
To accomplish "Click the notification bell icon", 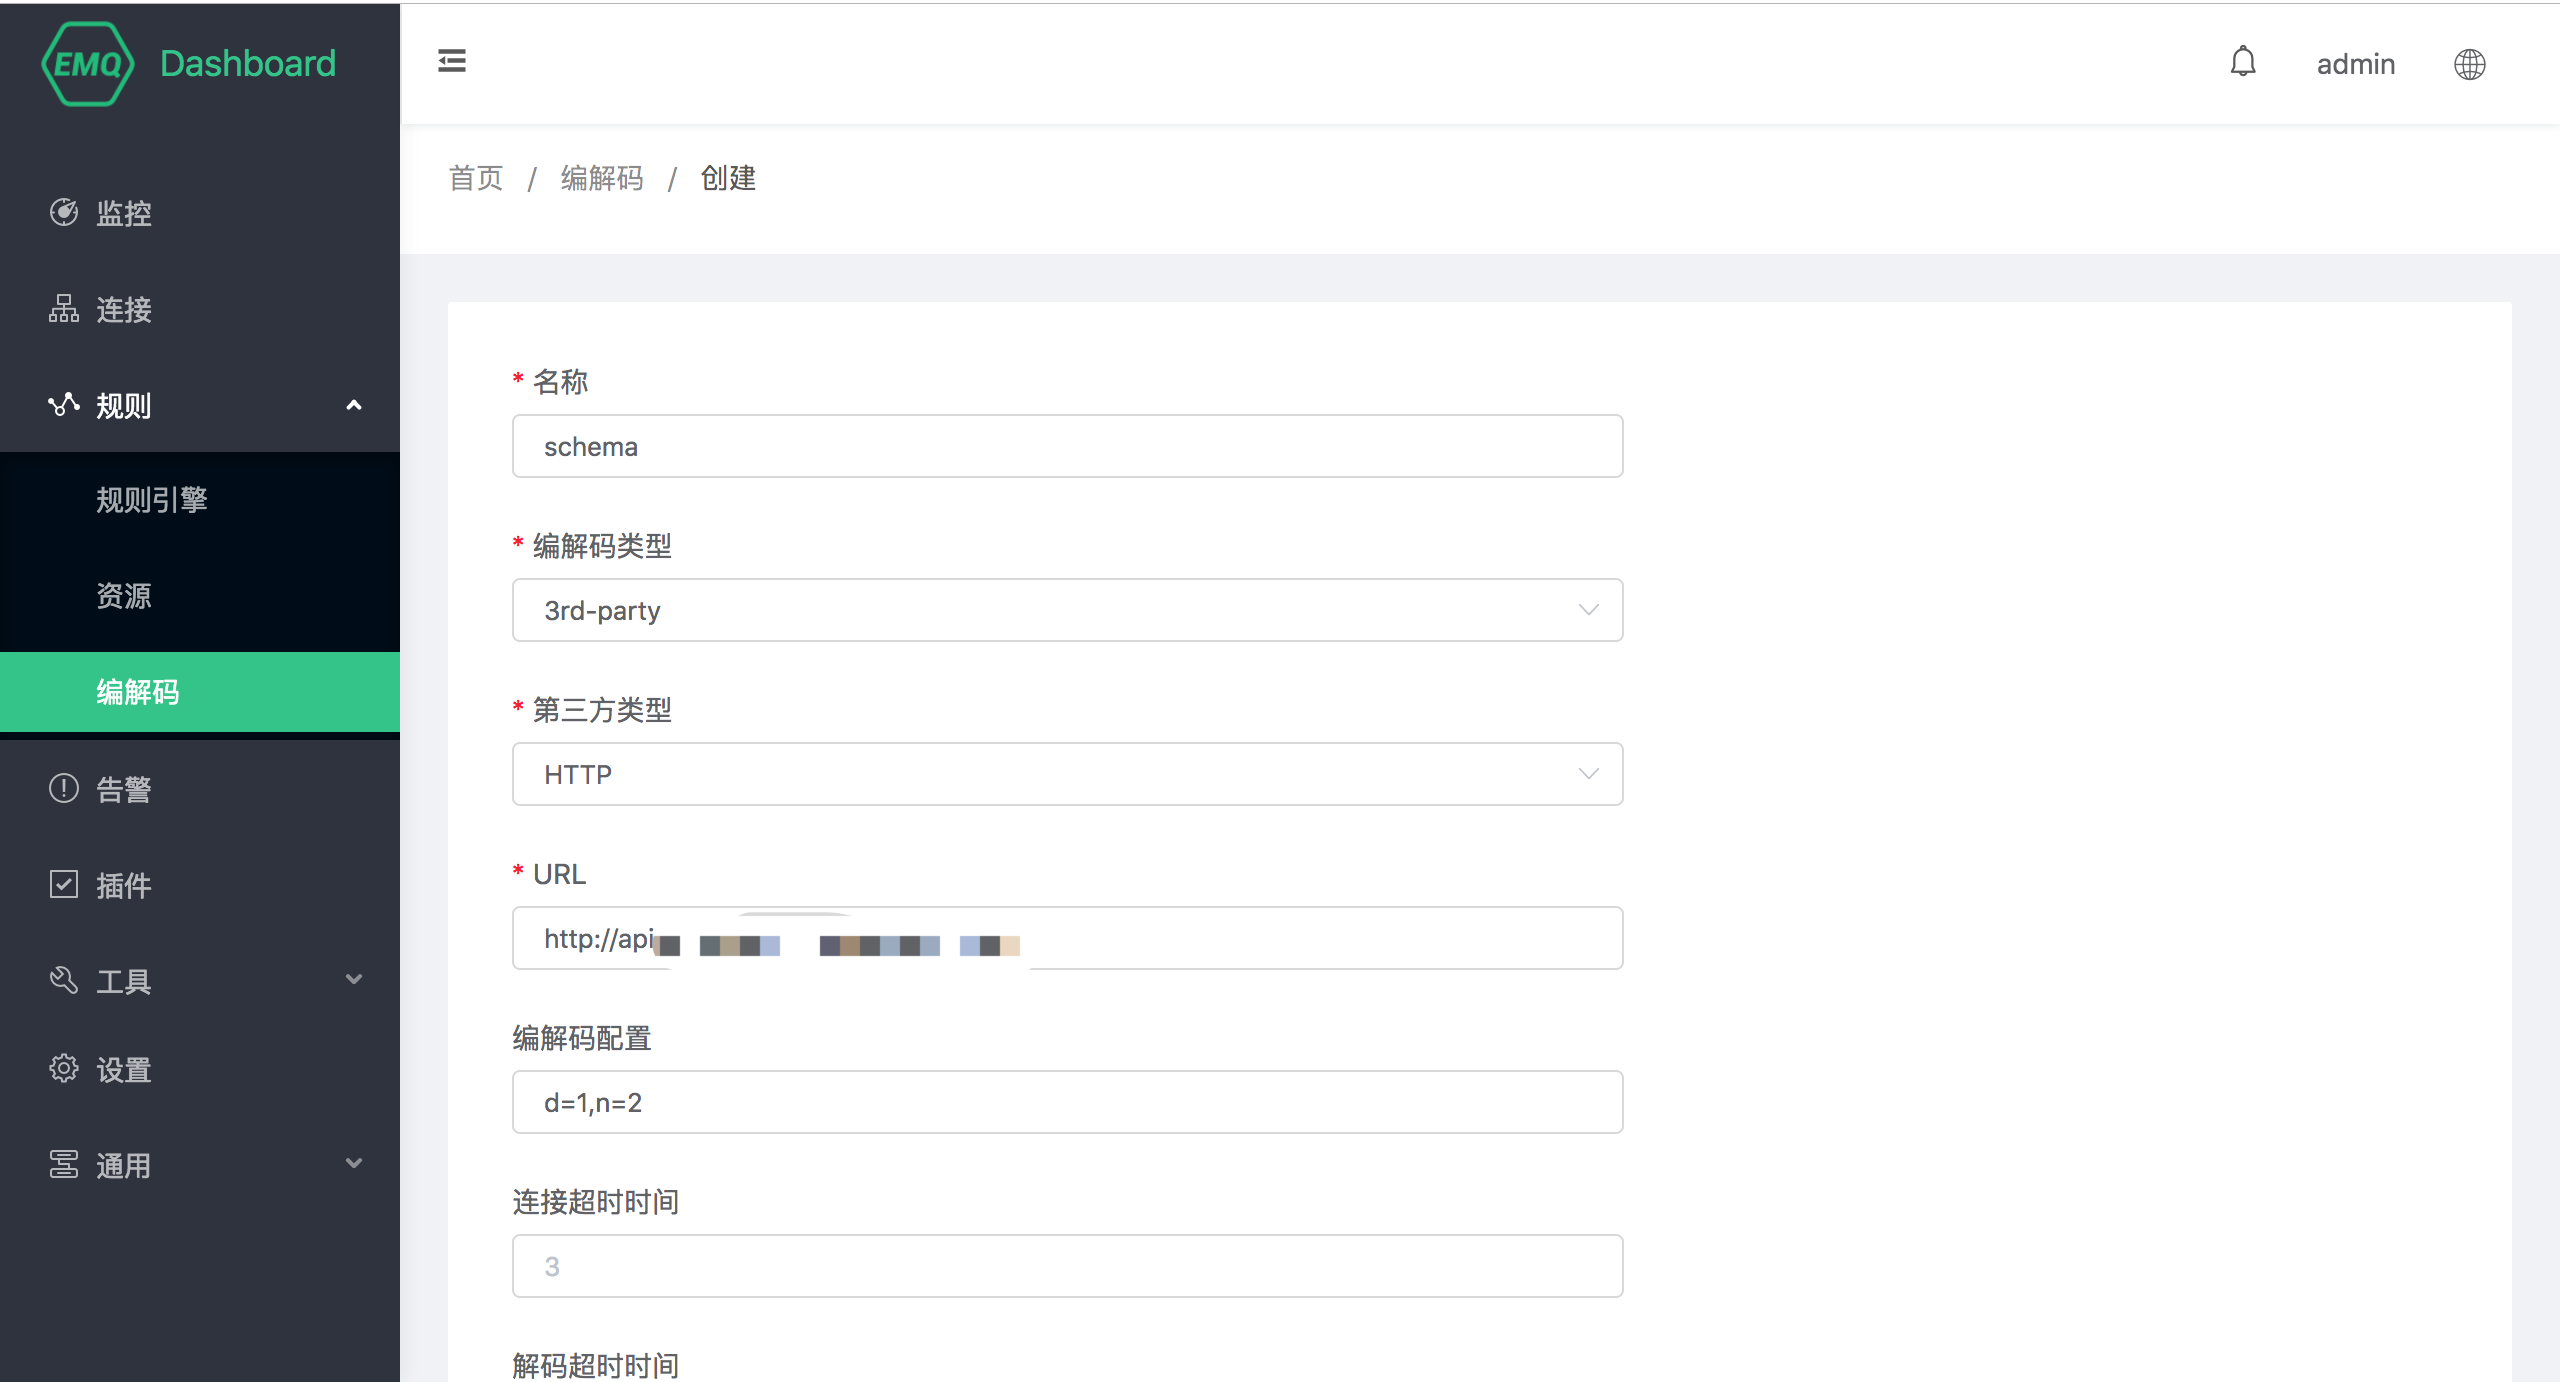I will tap(2243, 62).
